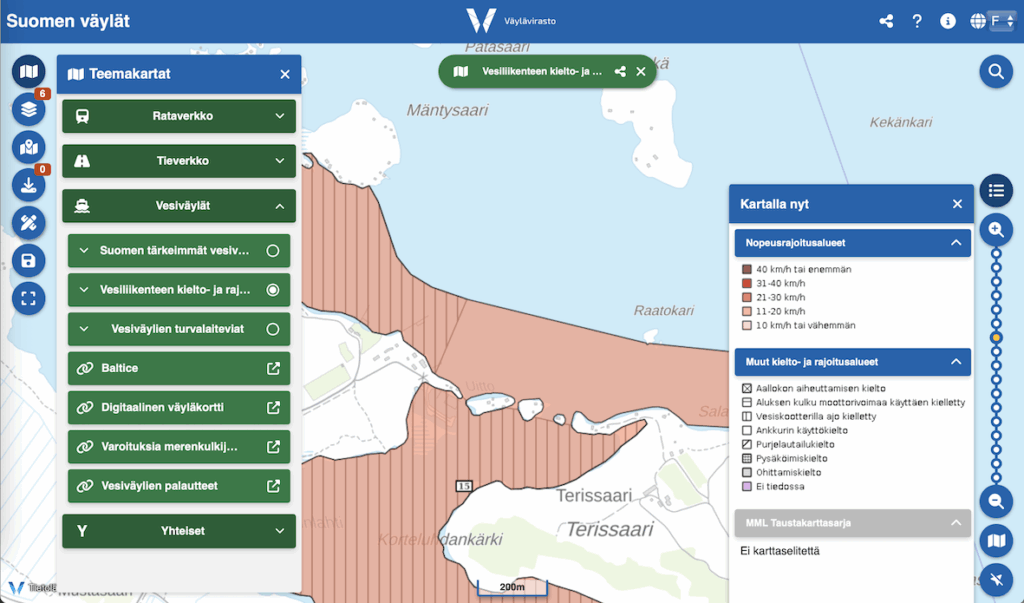Image resolution: width=1024 pixels, height=603 pixels.
Task: Toggle fullscreen mode icon in left sidebar
Action: click(x=29, y=298)
